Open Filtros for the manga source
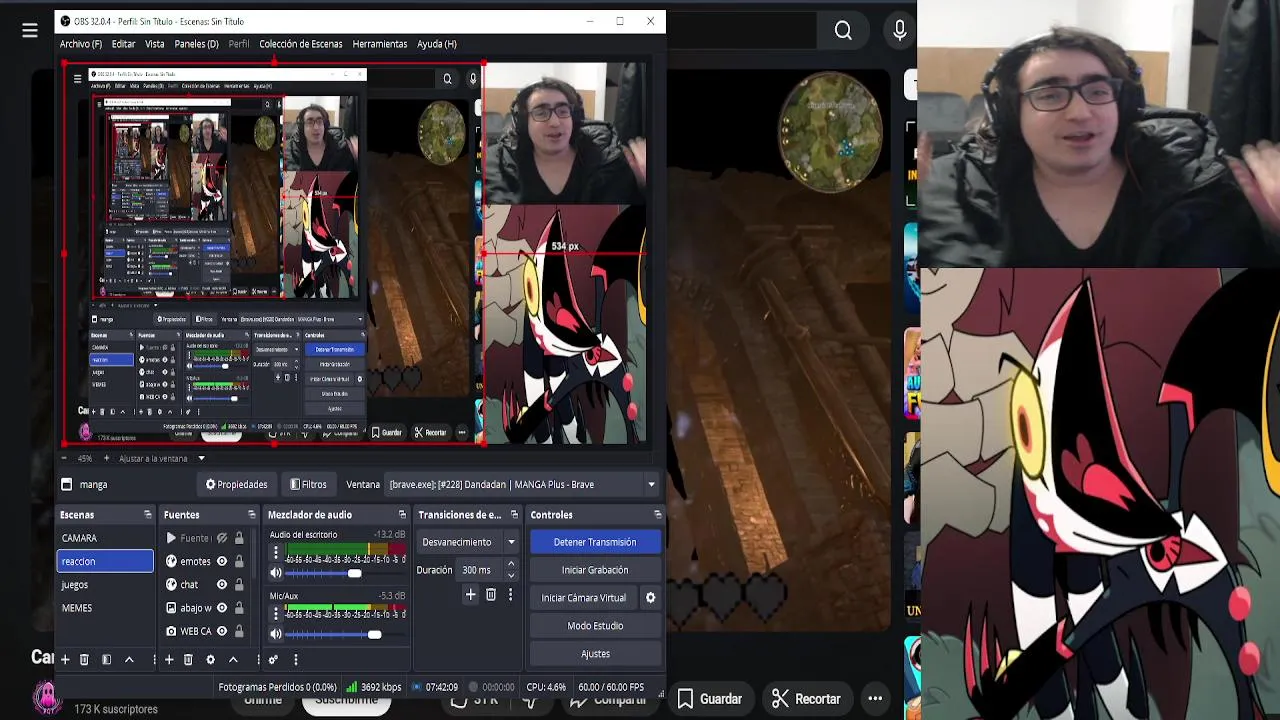Viewport: 1280px width, 720px height. point(308,485)
